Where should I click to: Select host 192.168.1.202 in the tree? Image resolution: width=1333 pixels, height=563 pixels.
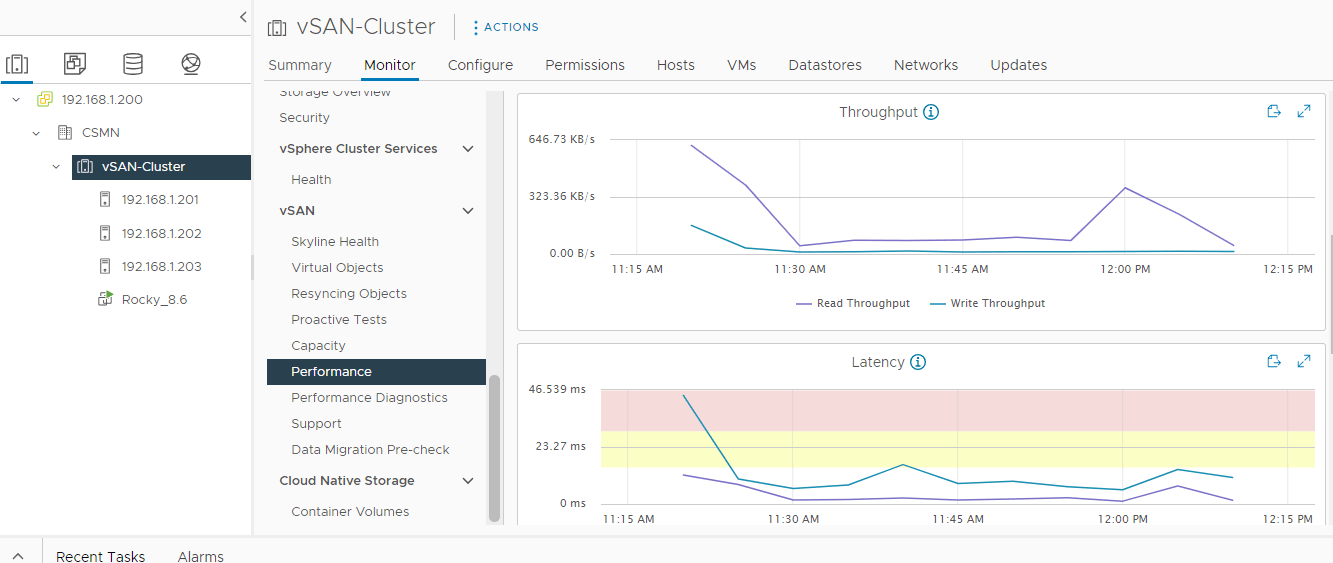[161, 233]
